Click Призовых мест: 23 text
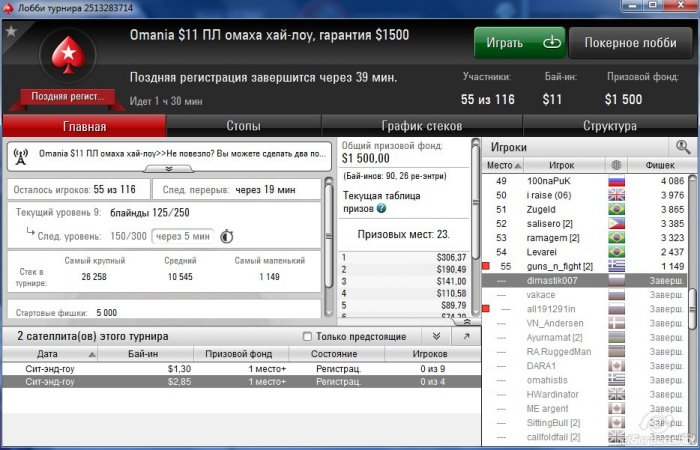 point(404,234)
